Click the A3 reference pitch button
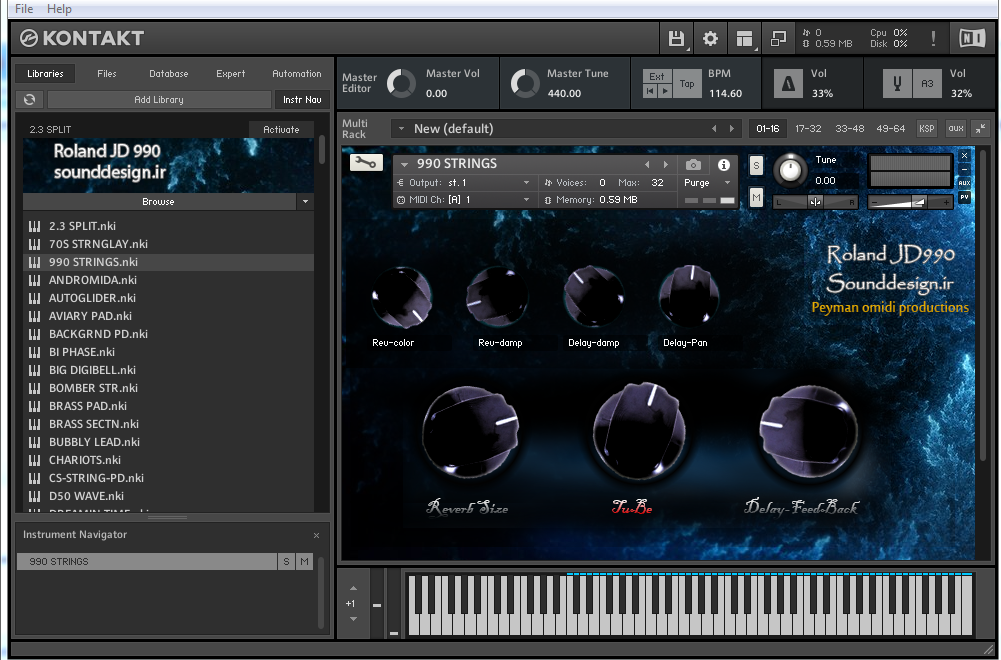 point(927,84)
